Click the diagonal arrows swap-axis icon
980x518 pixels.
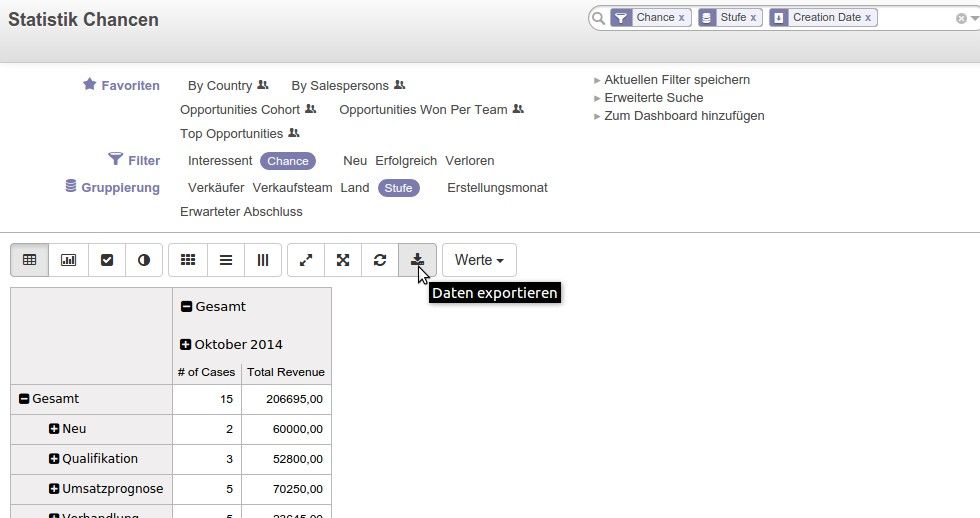coord(306,260)
